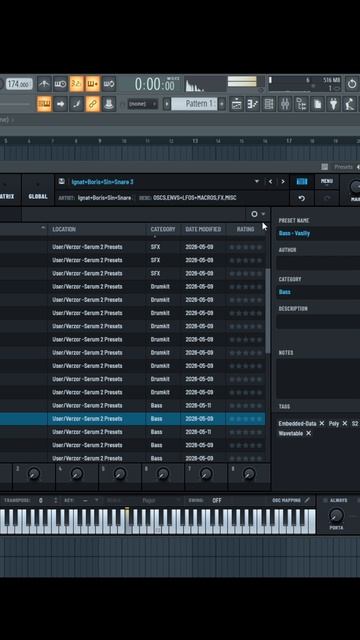Toggle the blue preset browser button
Screen dimensions: 360x640
click(302, 182)
